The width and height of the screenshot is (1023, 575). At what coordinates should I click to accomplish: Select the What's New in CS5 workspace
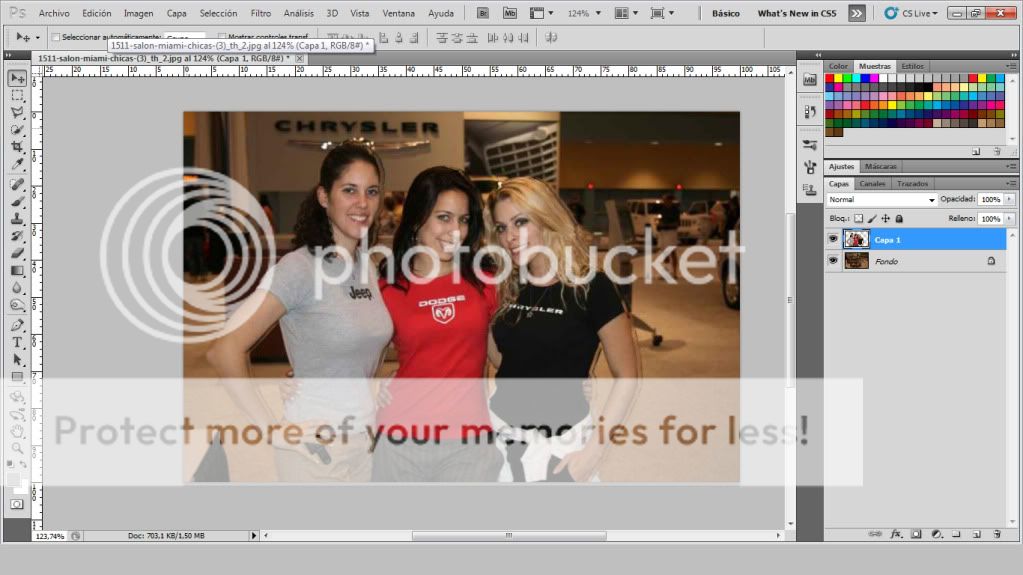pyautogui.click(x=797, y=13)
